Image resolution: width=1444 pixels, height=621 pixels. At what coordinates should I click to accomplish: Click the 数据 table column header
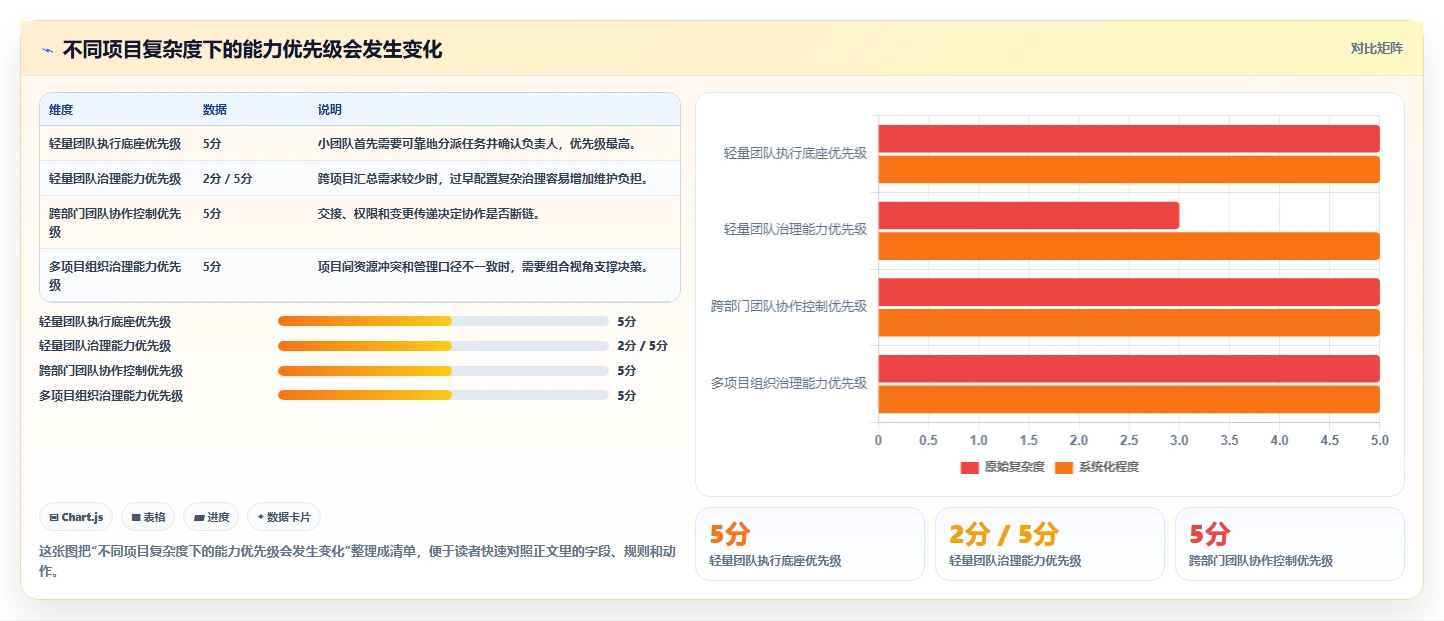click(215, 109)
